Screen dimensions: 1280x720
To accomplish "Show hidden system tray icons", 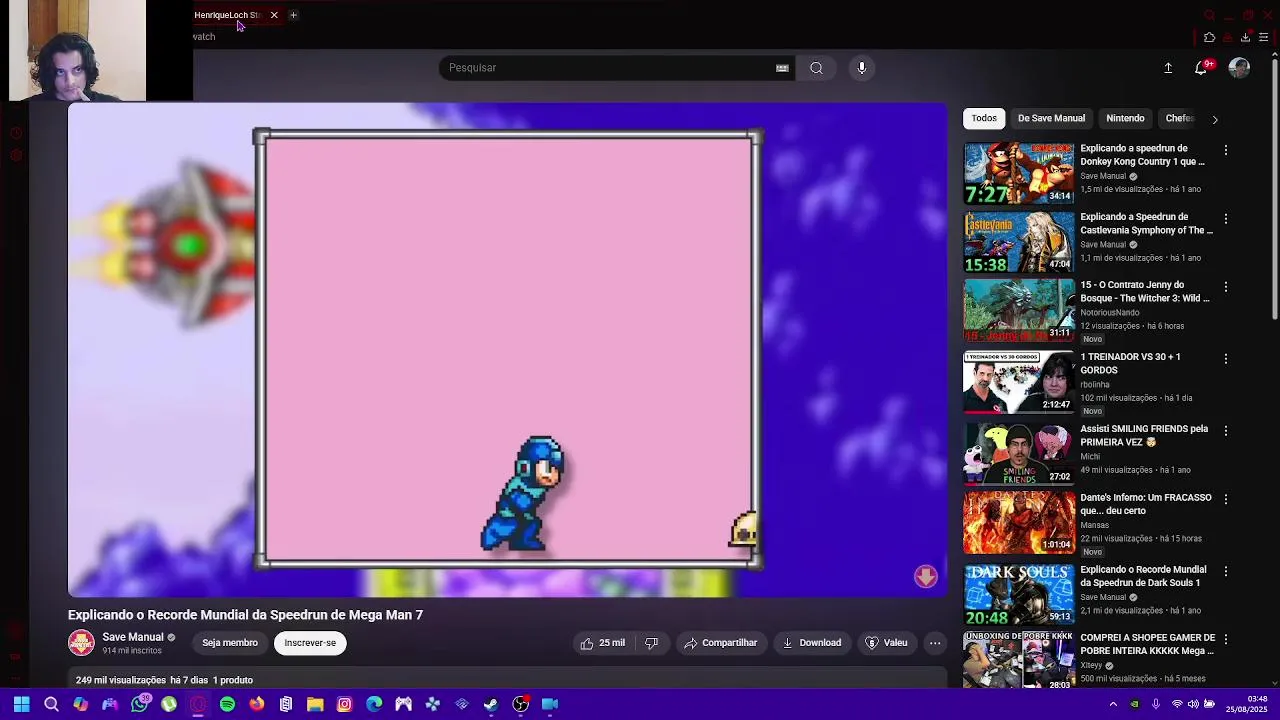I will tap(1113, 704).
